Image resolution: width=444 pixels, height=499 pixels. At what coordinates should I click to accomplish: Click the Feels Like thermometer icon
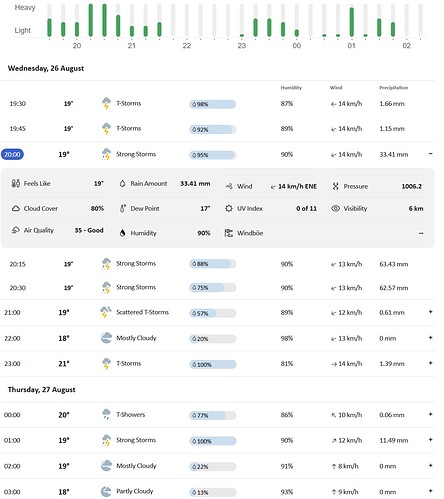click(x=16, y=183)
